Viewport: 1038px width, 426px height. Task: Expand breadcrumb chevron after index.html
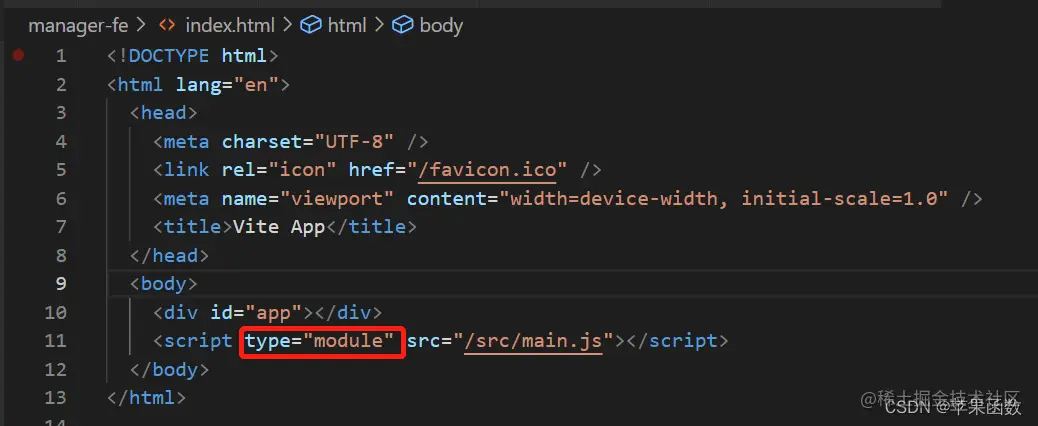click(x=287, y=26)
